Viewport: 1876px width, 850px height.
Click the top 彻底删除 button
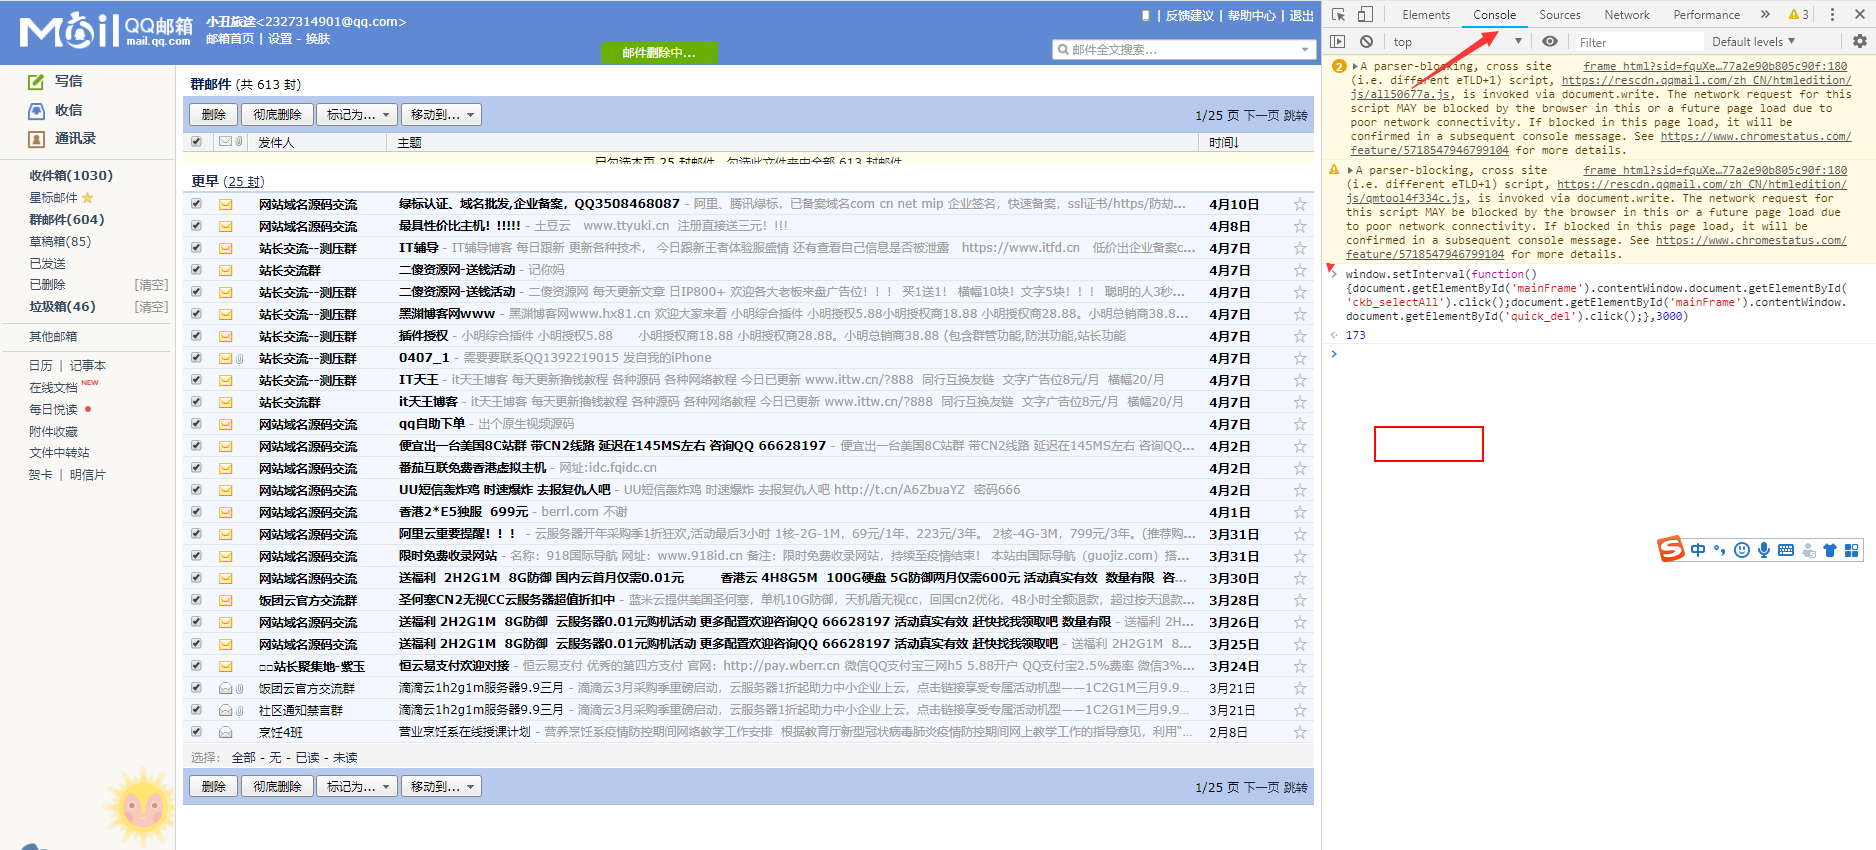click(x=277, y=115)
